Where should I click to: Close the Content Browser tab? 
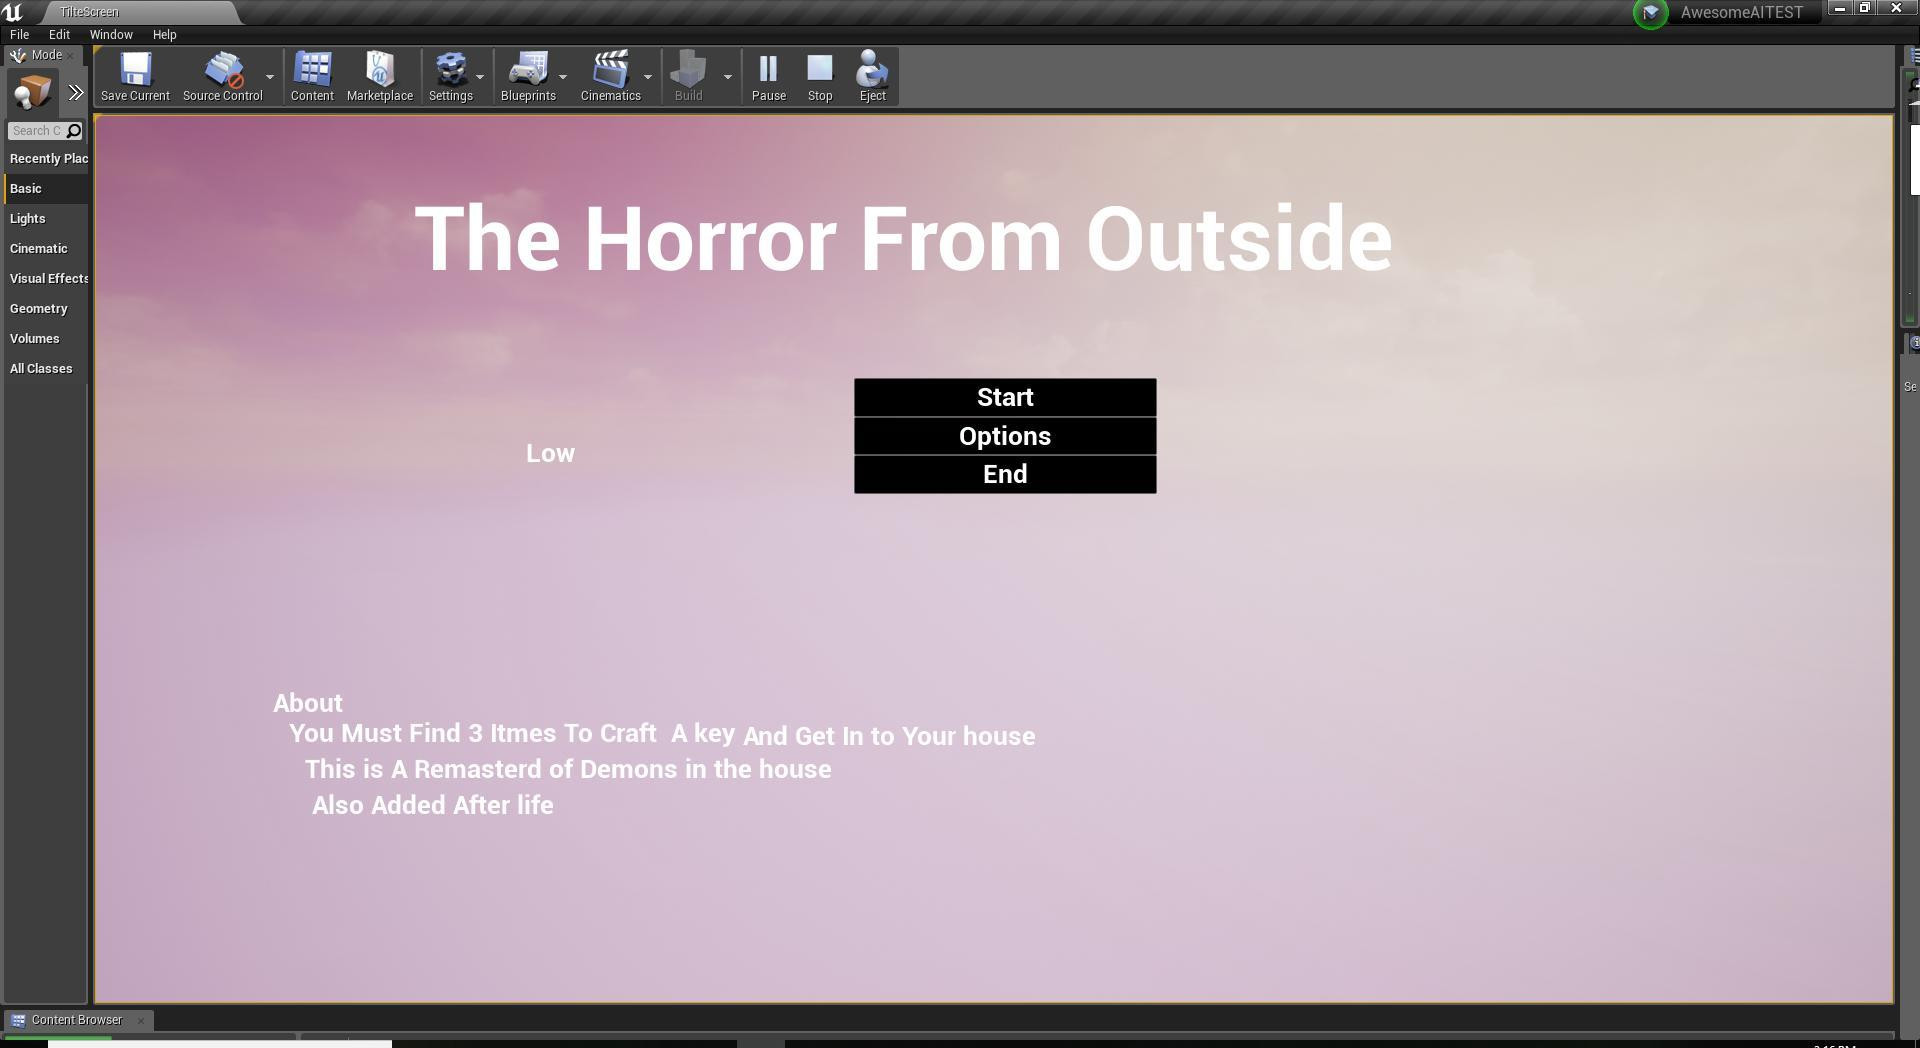tap(141, 1020)
